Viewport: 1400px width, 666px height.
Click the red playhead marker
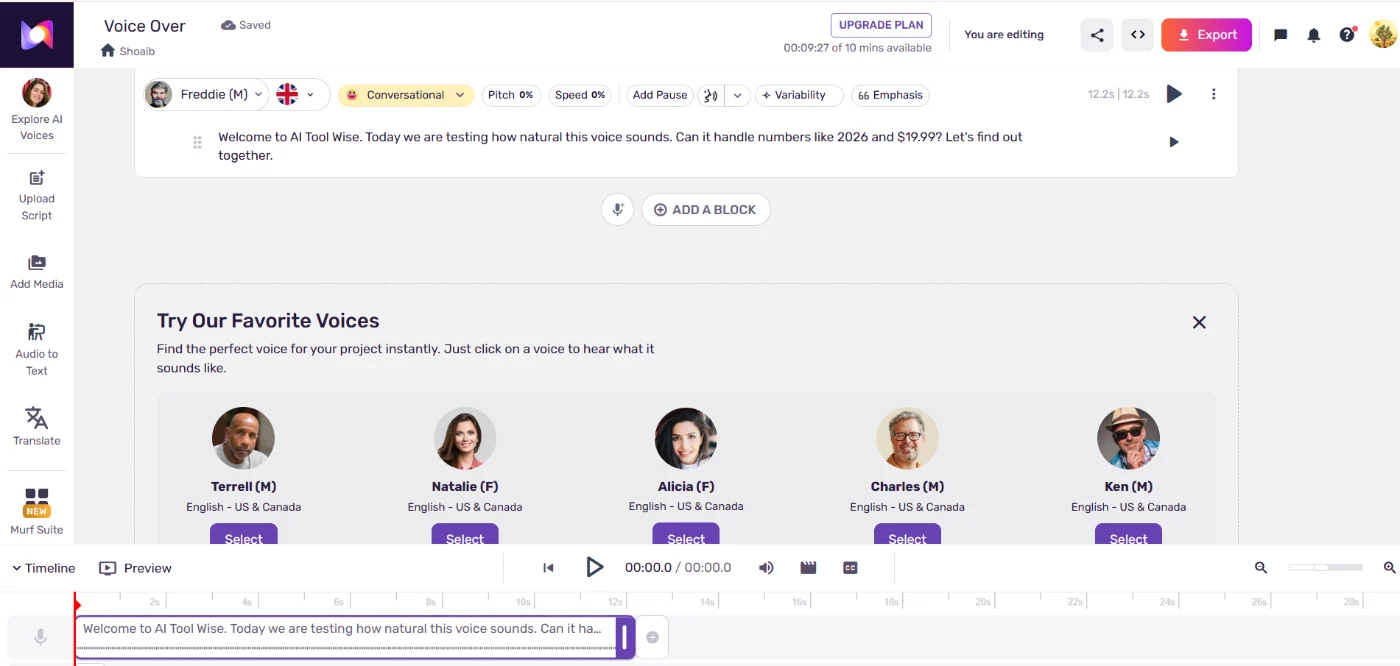[77, 604]
